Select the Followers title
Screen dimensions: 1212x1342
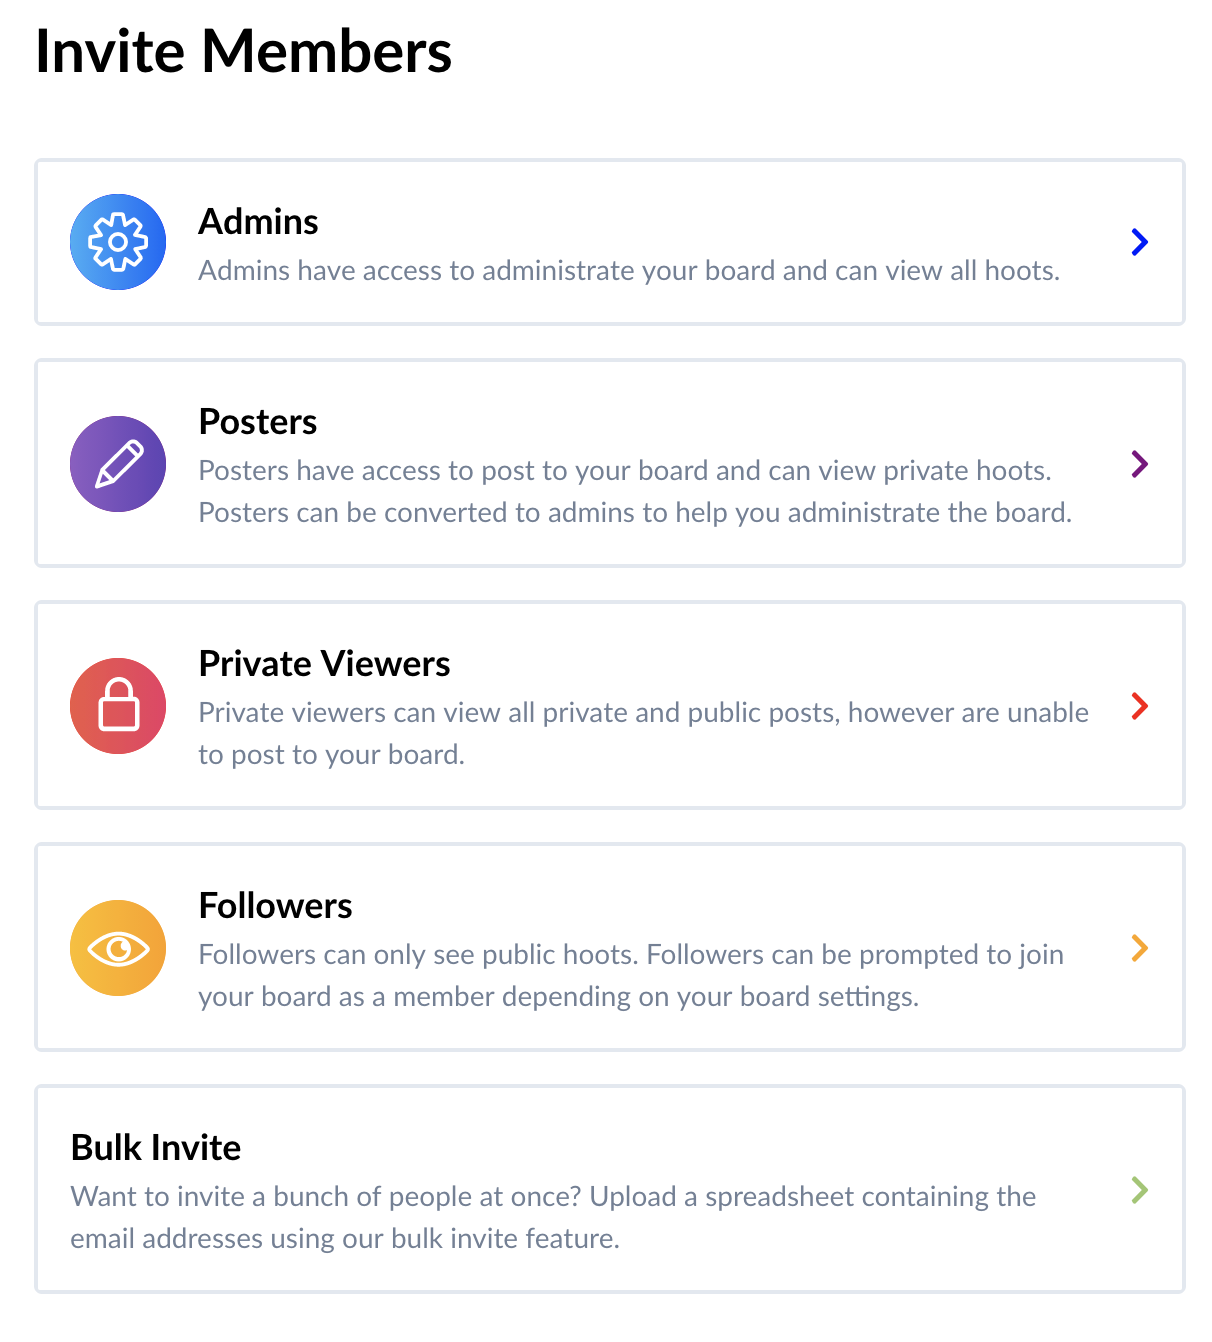click(x=275, y=906)
